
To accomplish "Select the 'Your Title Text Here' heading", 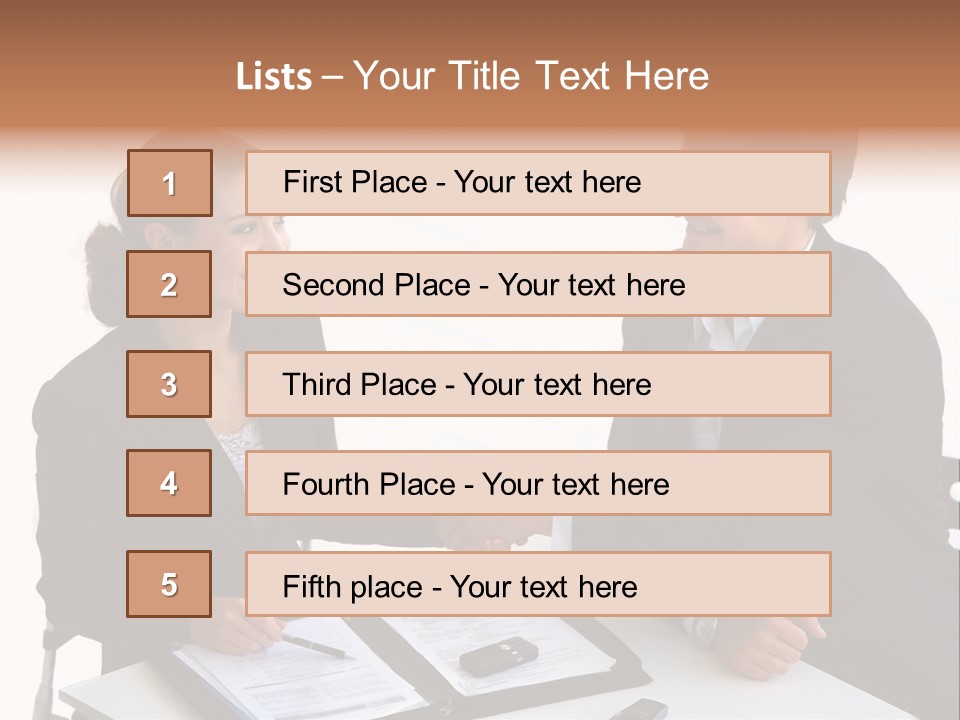I will pyautogui.click(x=531, y=76).
